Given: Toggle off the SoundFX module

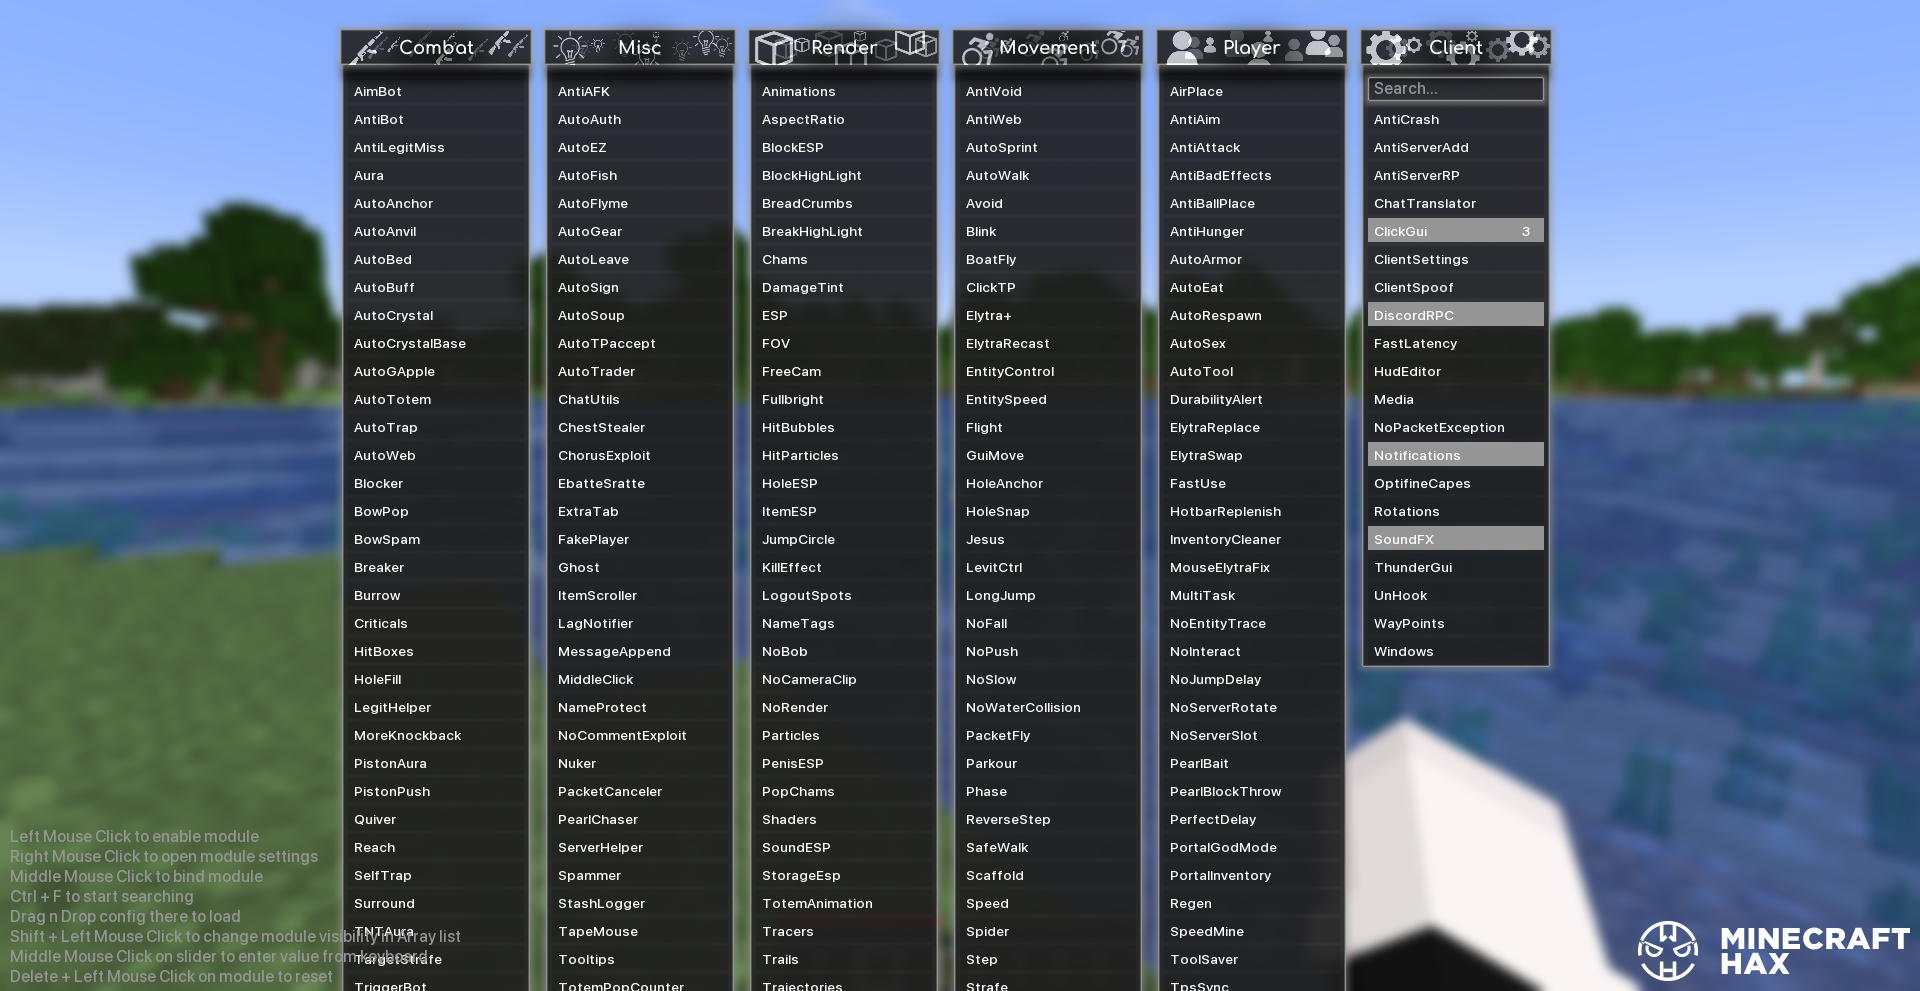Looking at the screenshot, I should [x=1455, y=539].
